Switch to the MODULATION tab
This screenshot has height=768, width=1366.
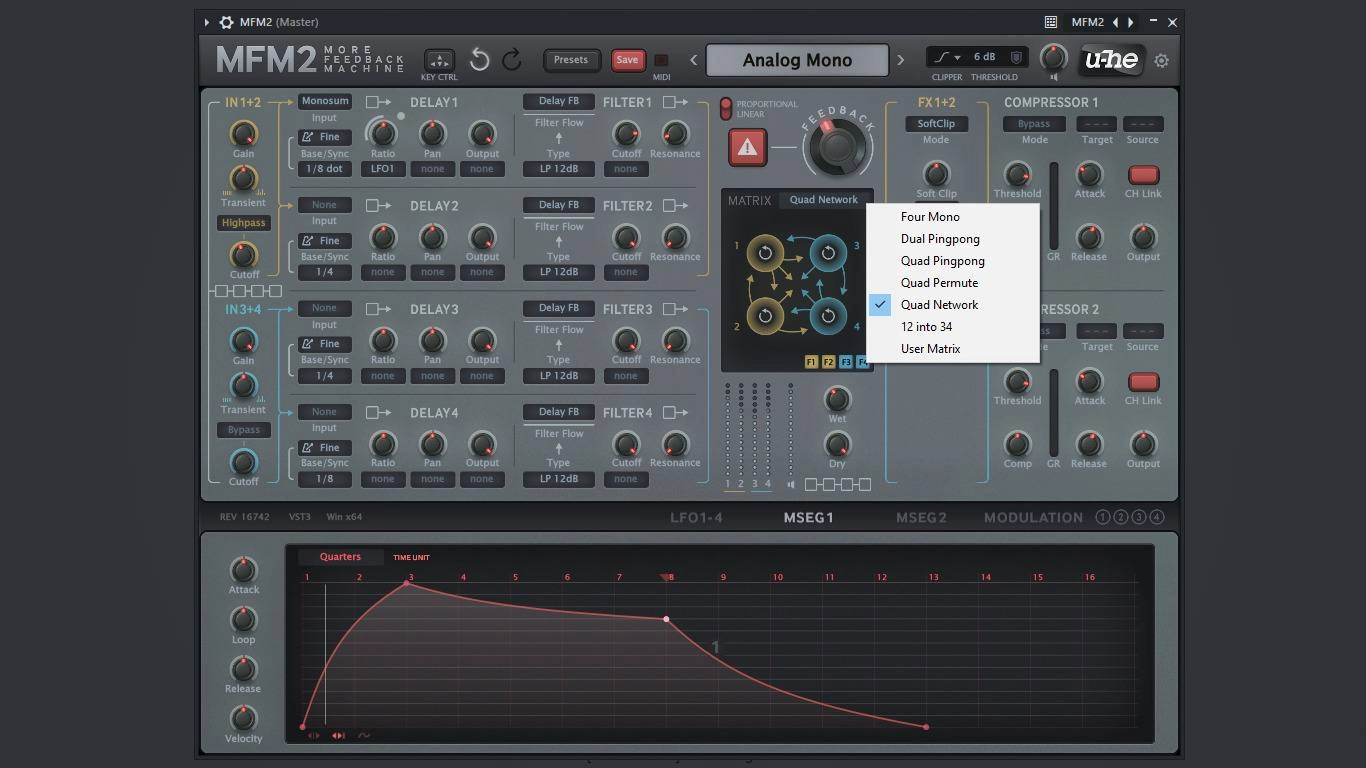1033,518
